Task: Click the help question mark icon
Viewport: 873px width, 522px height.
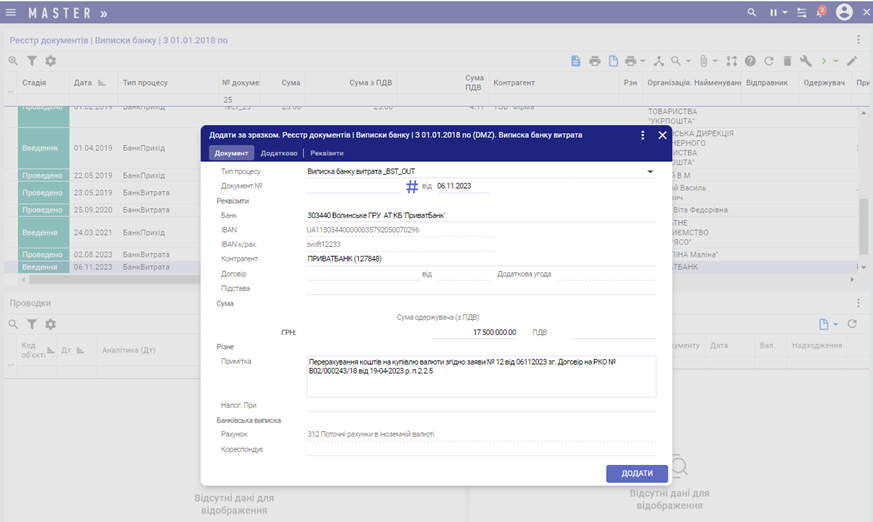Action: point(751,61)
